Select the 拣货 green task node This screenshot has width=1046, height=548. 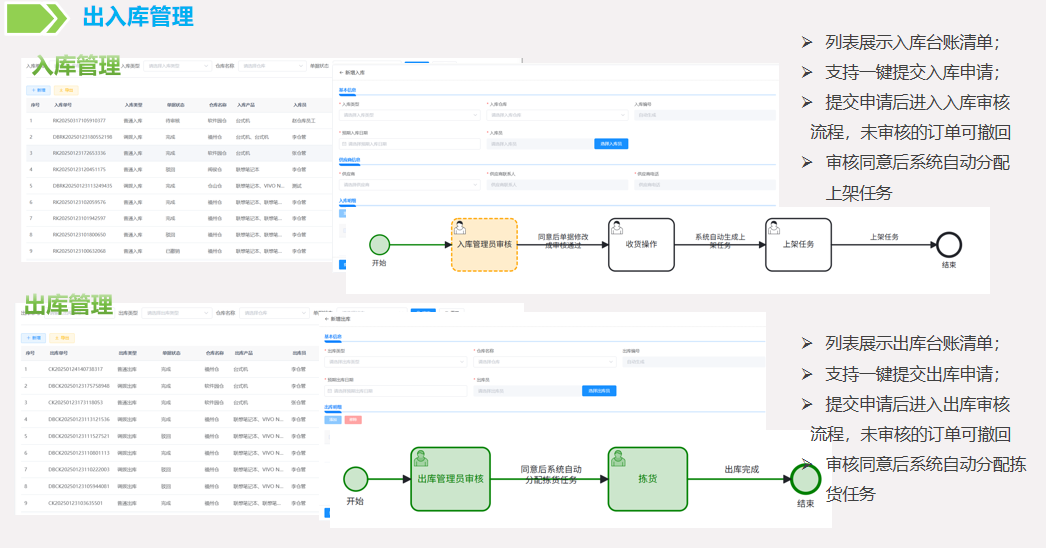click(x=647, y=479)
